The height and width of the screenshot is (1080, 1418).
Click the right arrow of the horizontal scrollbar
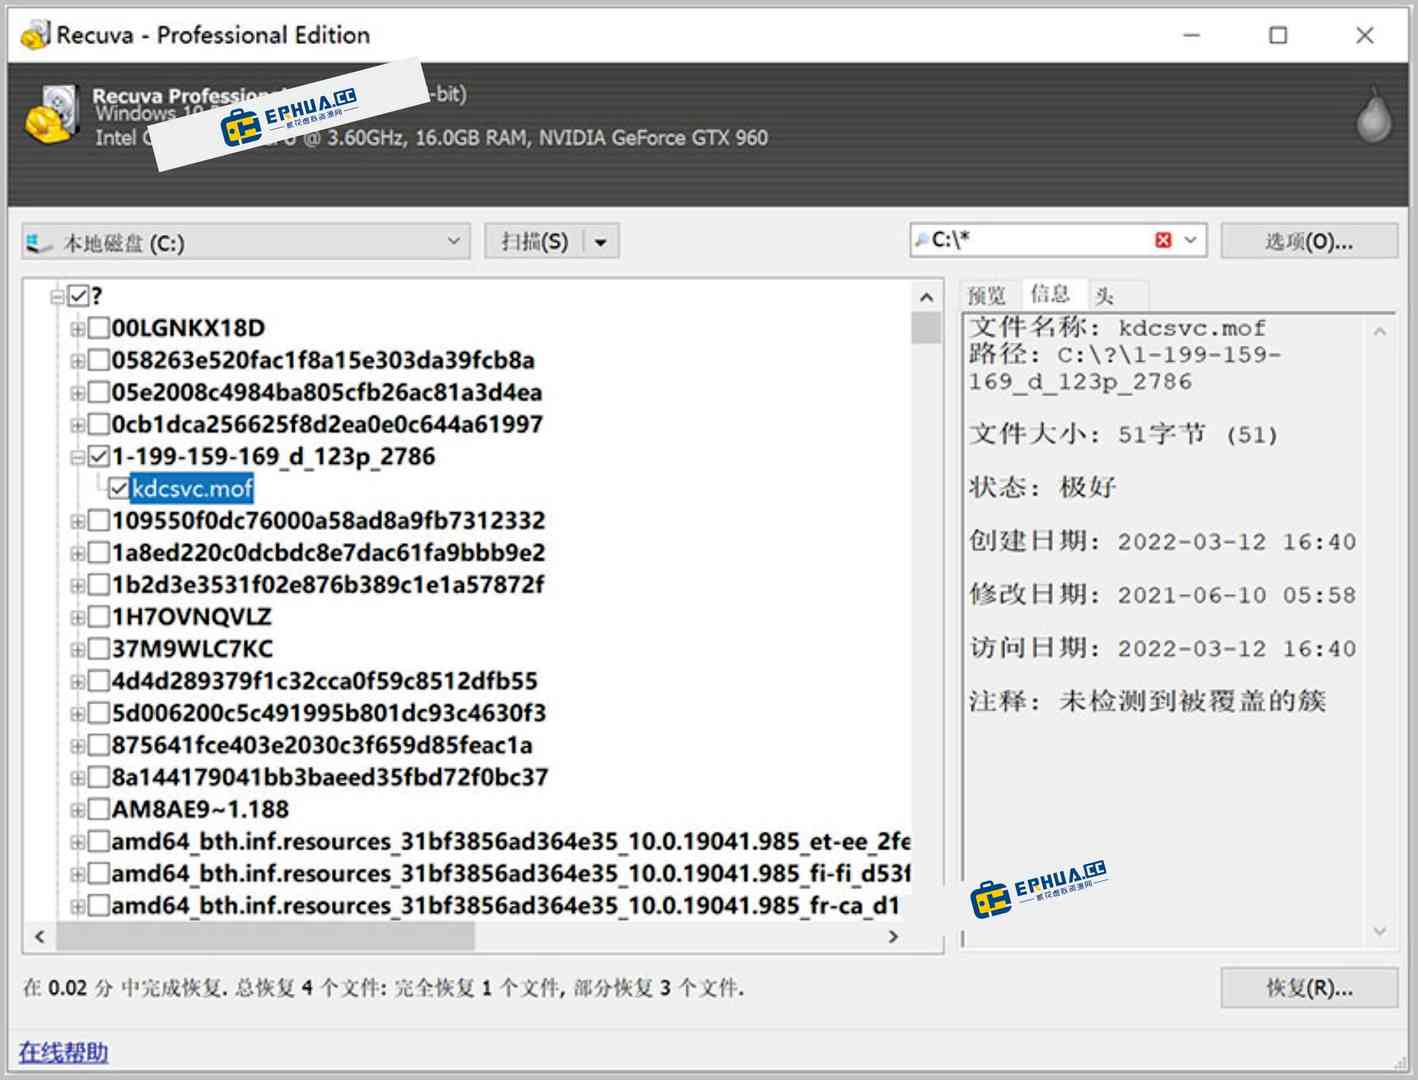click(895, 937)
